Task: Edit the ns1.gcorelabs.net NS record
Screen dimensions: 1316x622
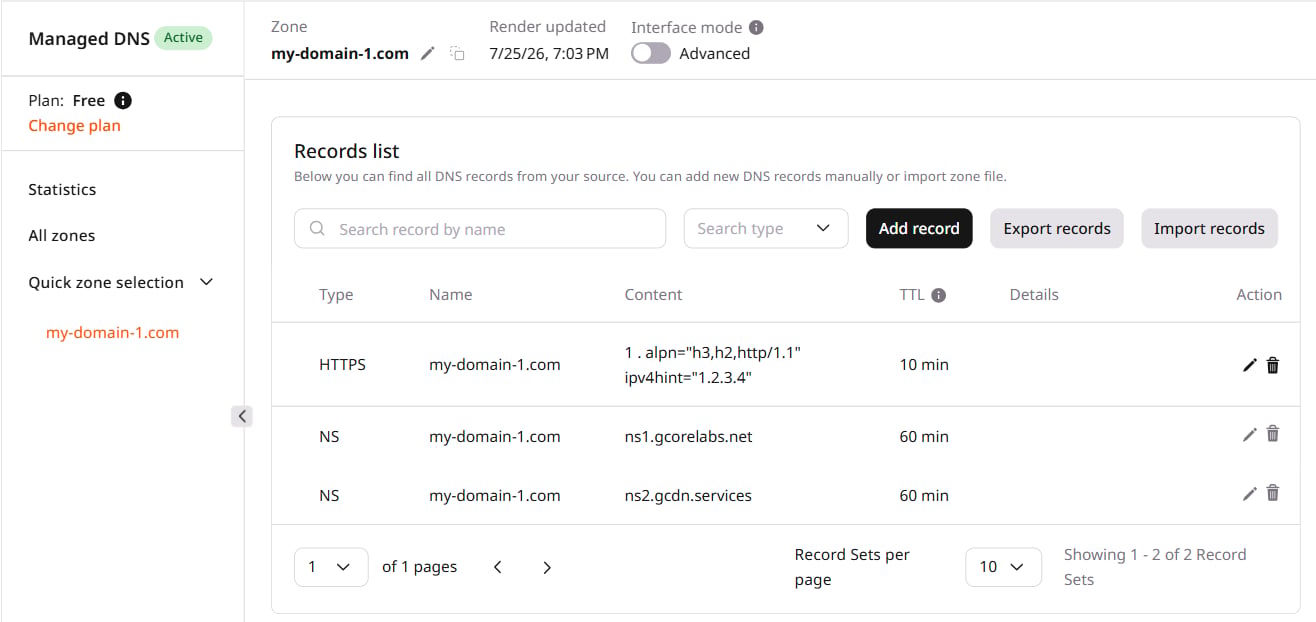Action: 1249,434
